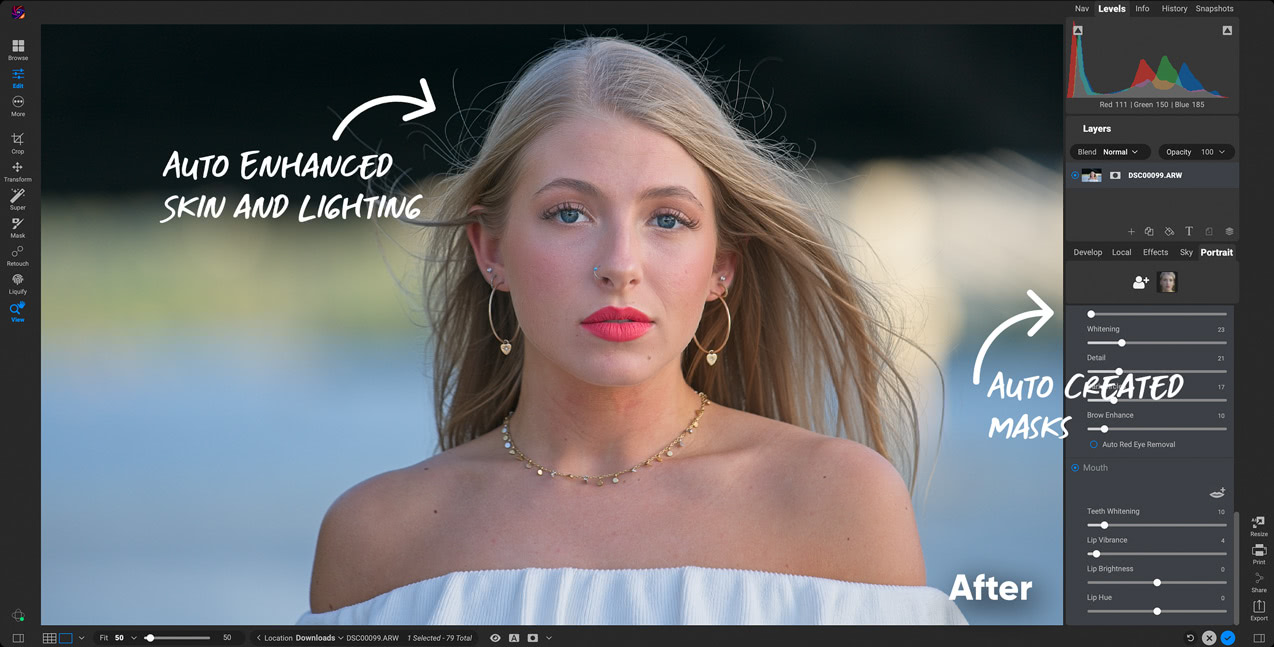
Task: Toggle the left panel visibility
Action: (18, 638)
